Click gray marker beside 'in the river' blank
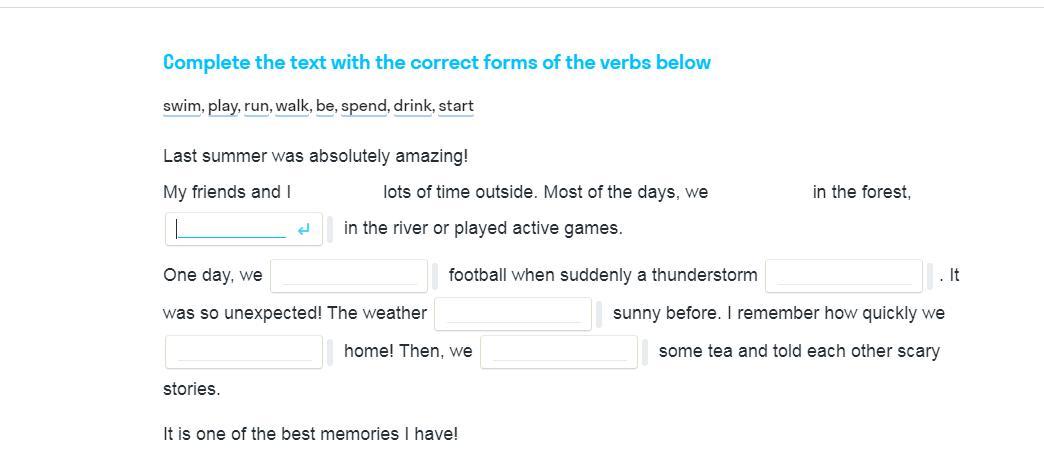 330,229
